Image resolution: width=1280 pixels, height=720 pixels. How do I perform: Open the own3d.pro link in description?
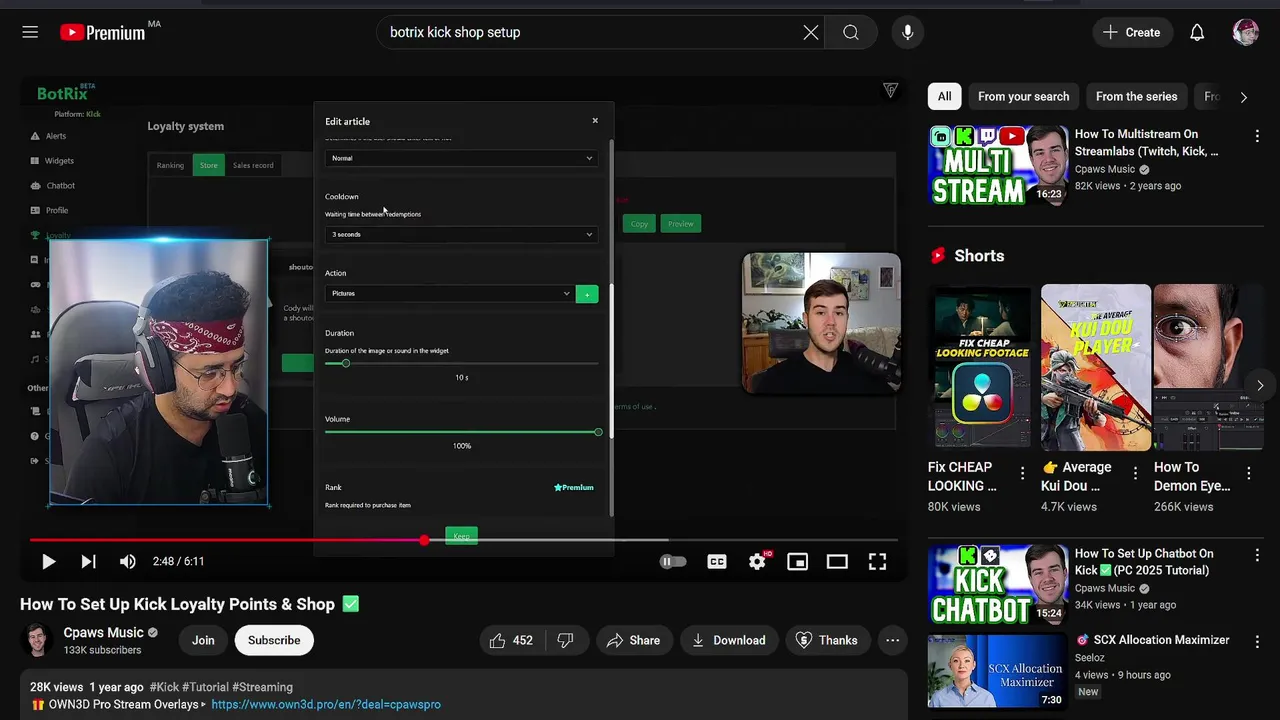pyautogui.click(x=326, y=704)
